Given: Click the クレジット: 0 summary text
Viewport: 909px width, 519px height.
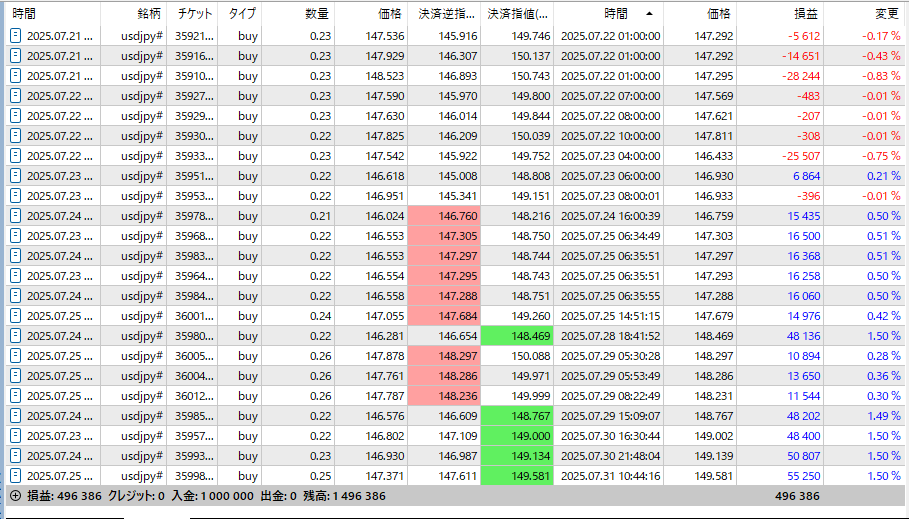Looking at the screenshot, I should pyautogui.click(x=136, y=496).
